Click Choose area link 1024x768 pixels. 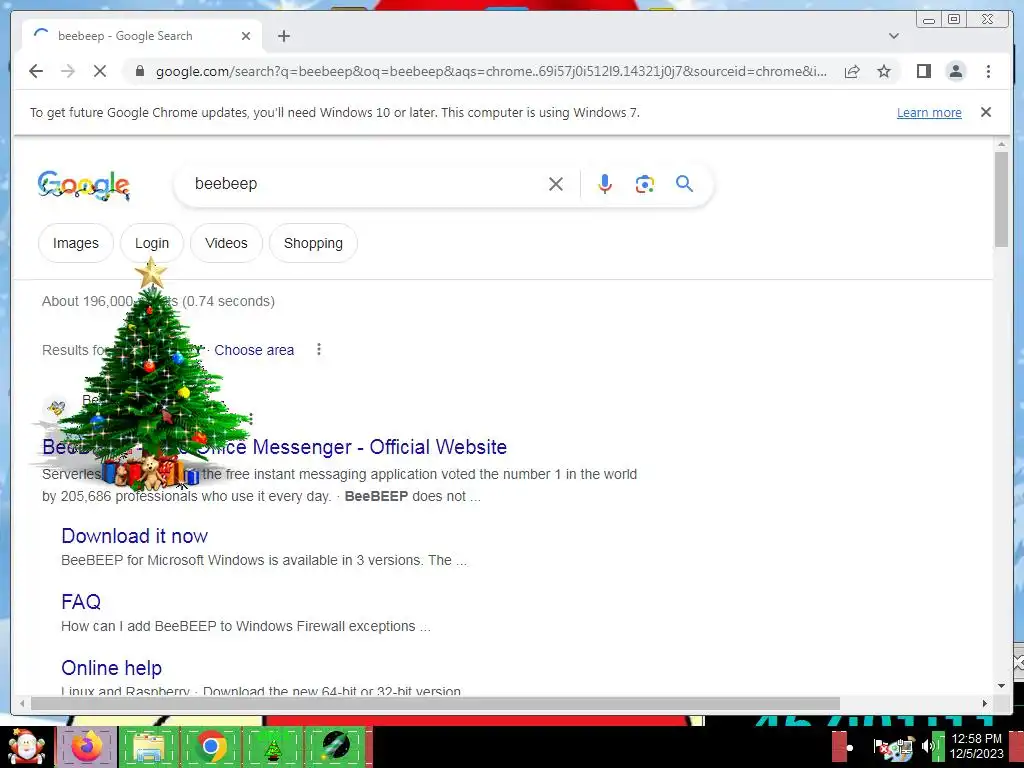(254, 350)
